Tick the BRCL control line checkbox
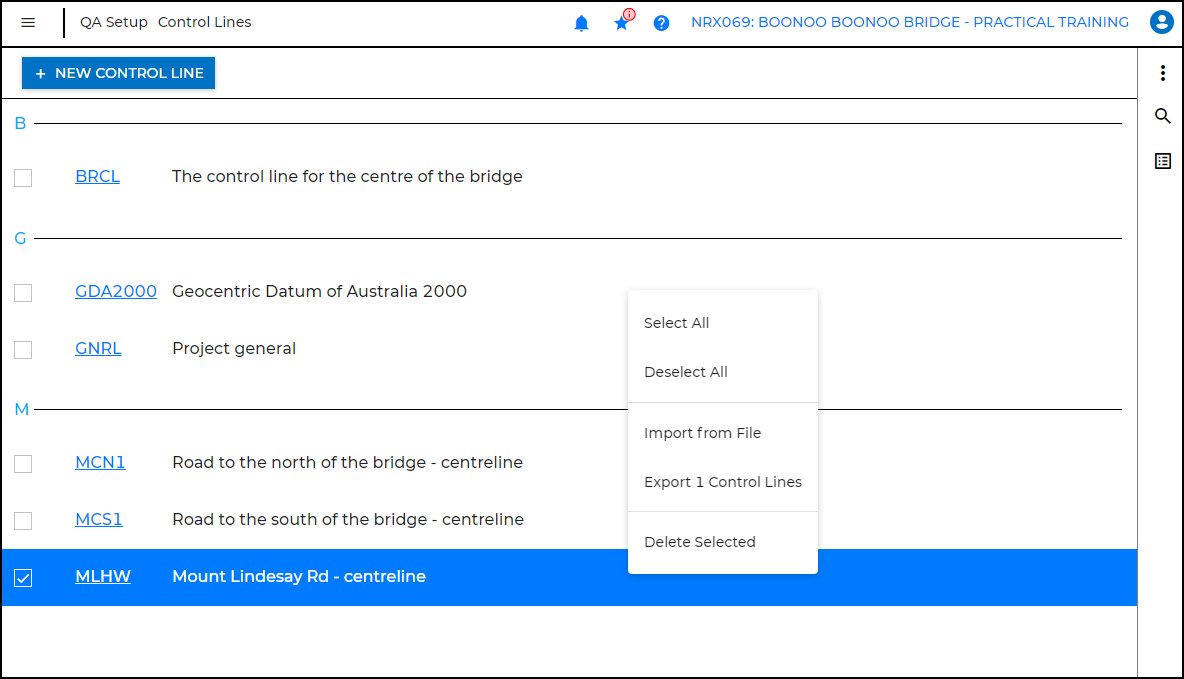1184x679 pixels. pyautogui.click(x=23, y=177)
